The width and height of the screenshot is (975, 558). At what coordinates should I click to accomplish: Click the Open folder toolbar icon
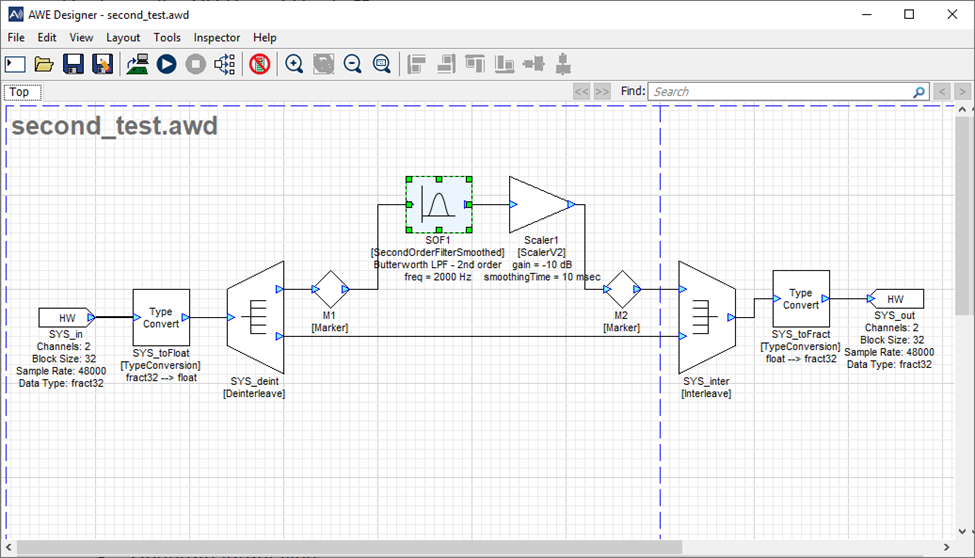(x=44, y=64)
